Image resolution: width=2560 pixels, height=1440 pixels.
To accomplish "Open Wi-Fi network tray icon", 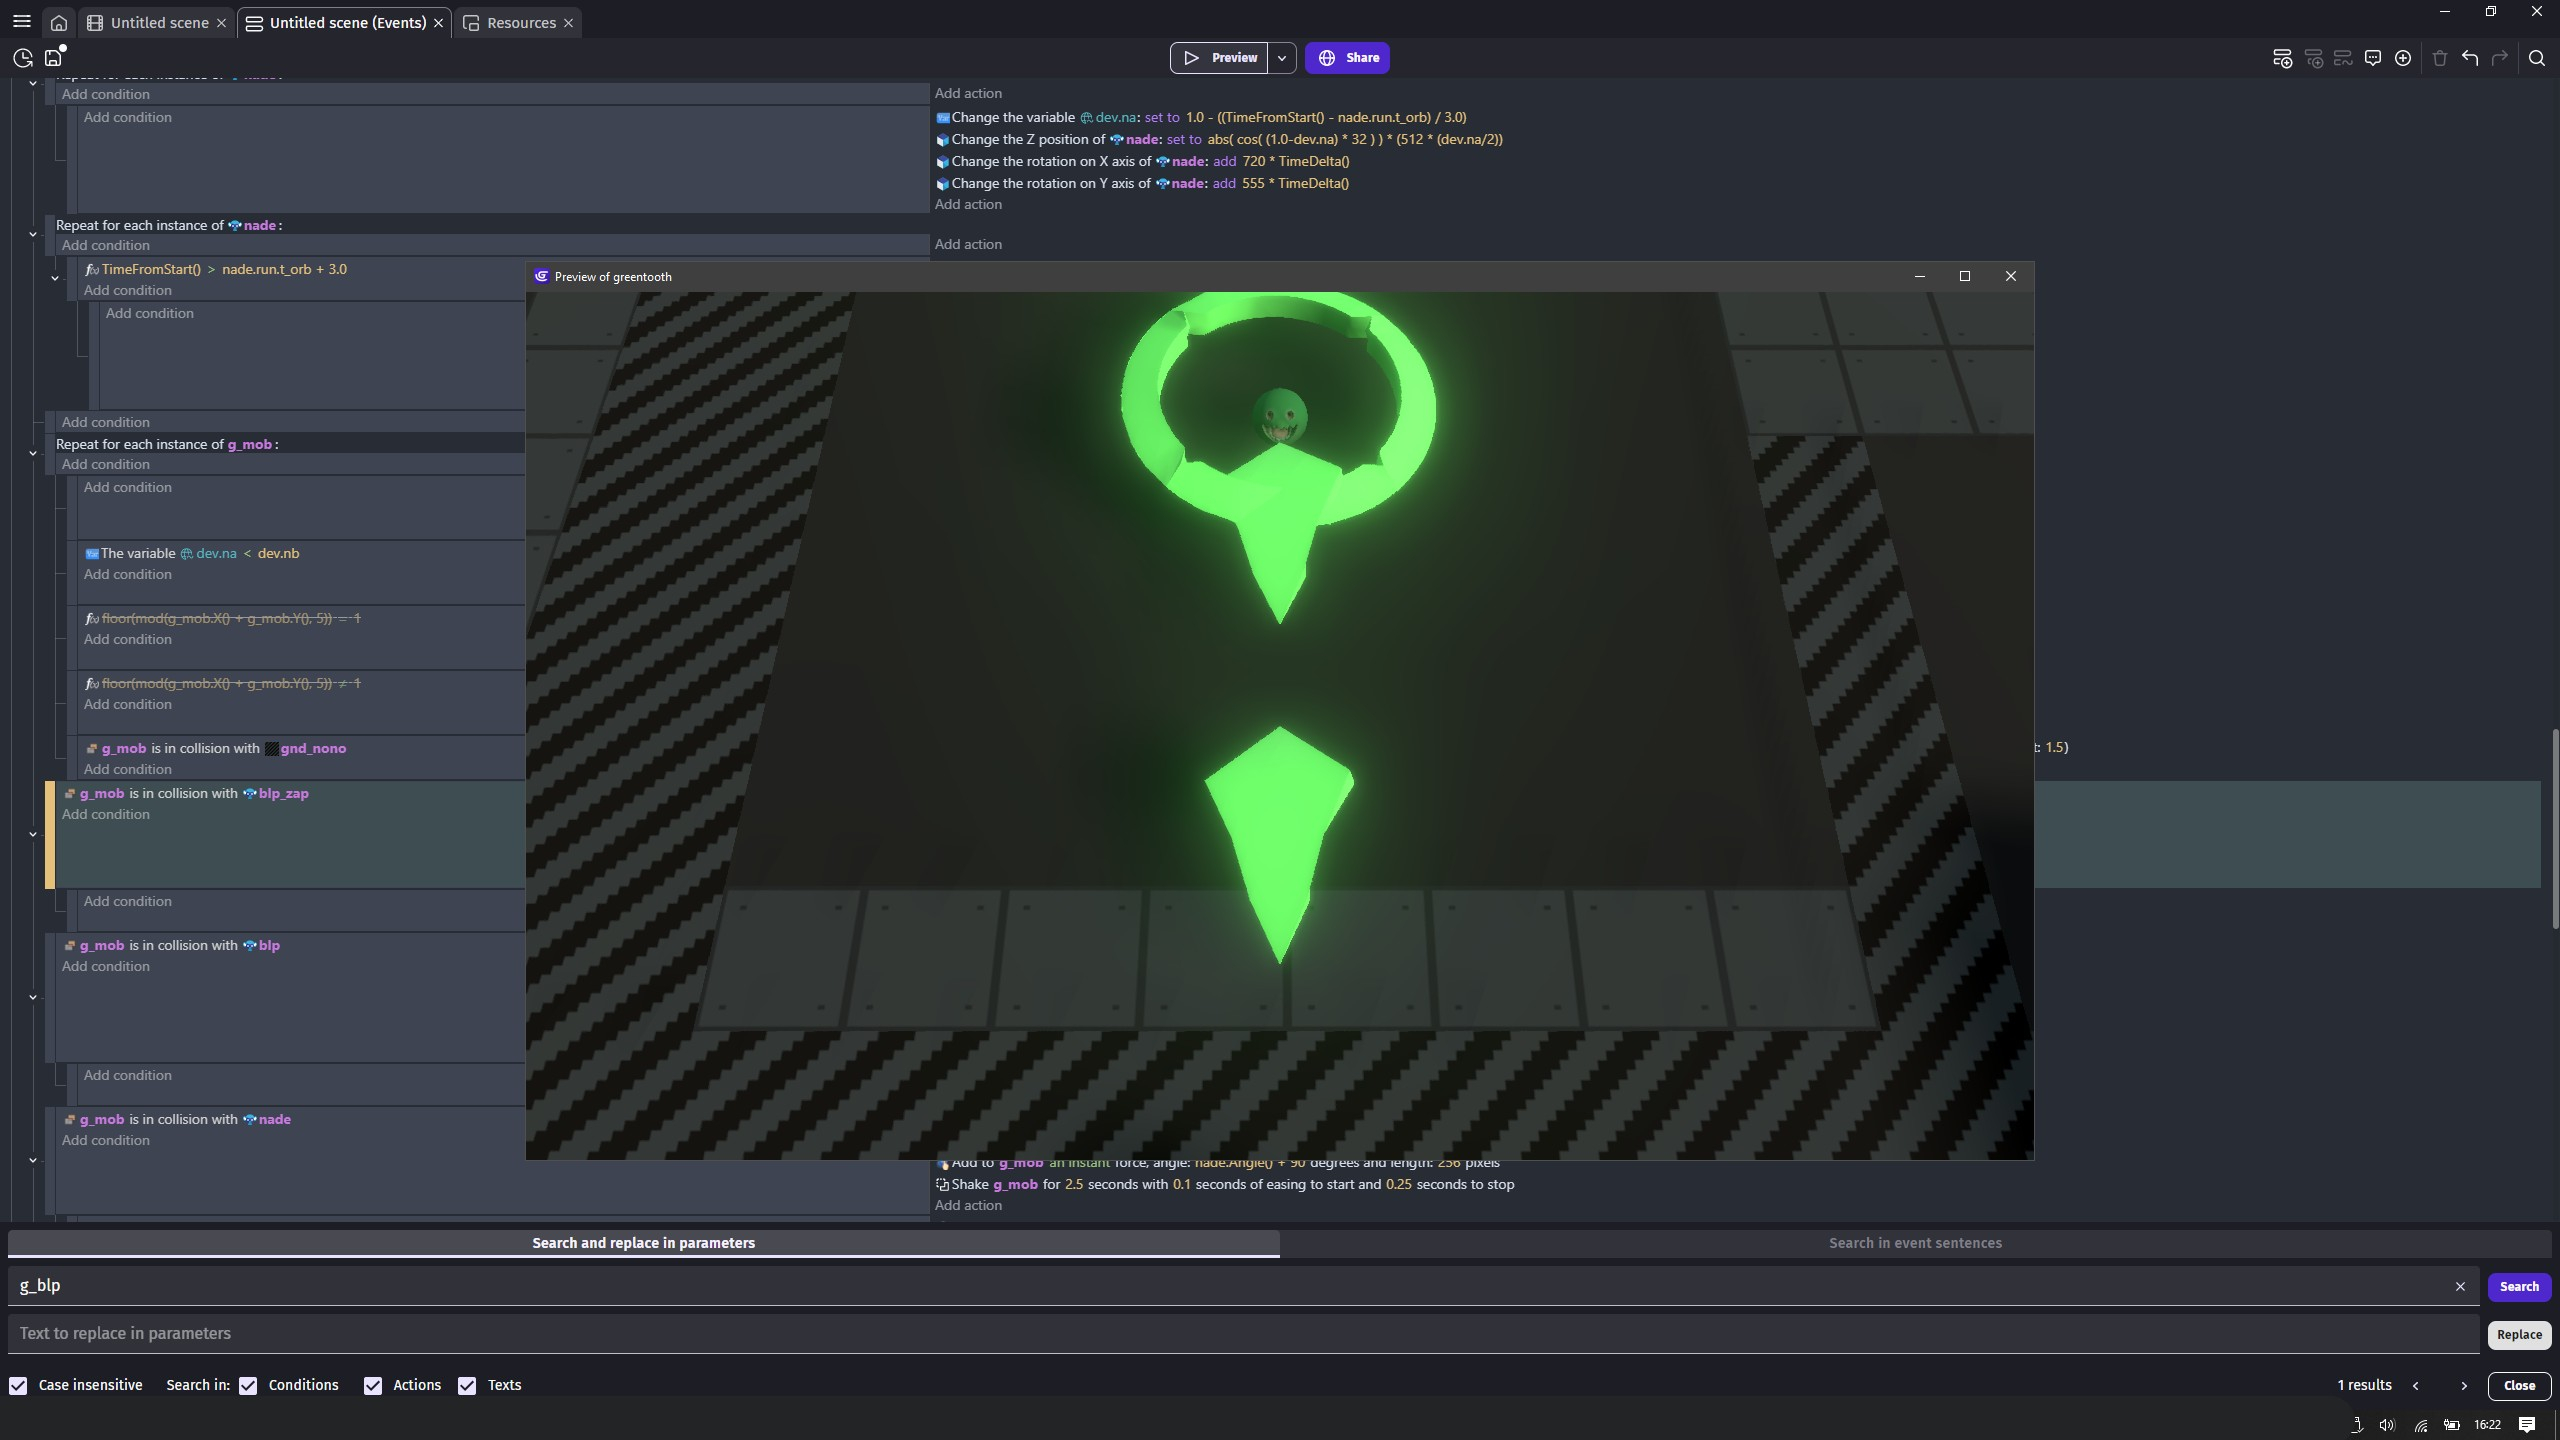I will 2420,1425.
